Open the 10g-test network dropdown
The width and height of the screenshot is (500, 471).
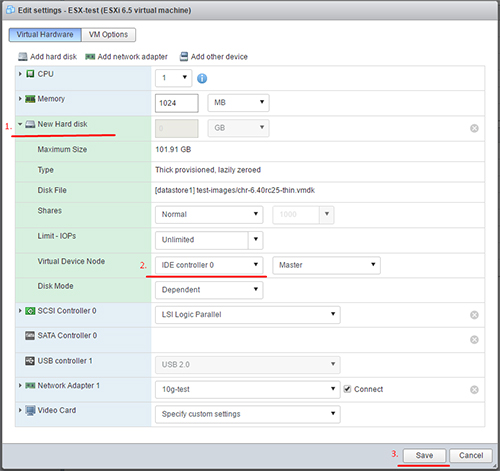248,389
